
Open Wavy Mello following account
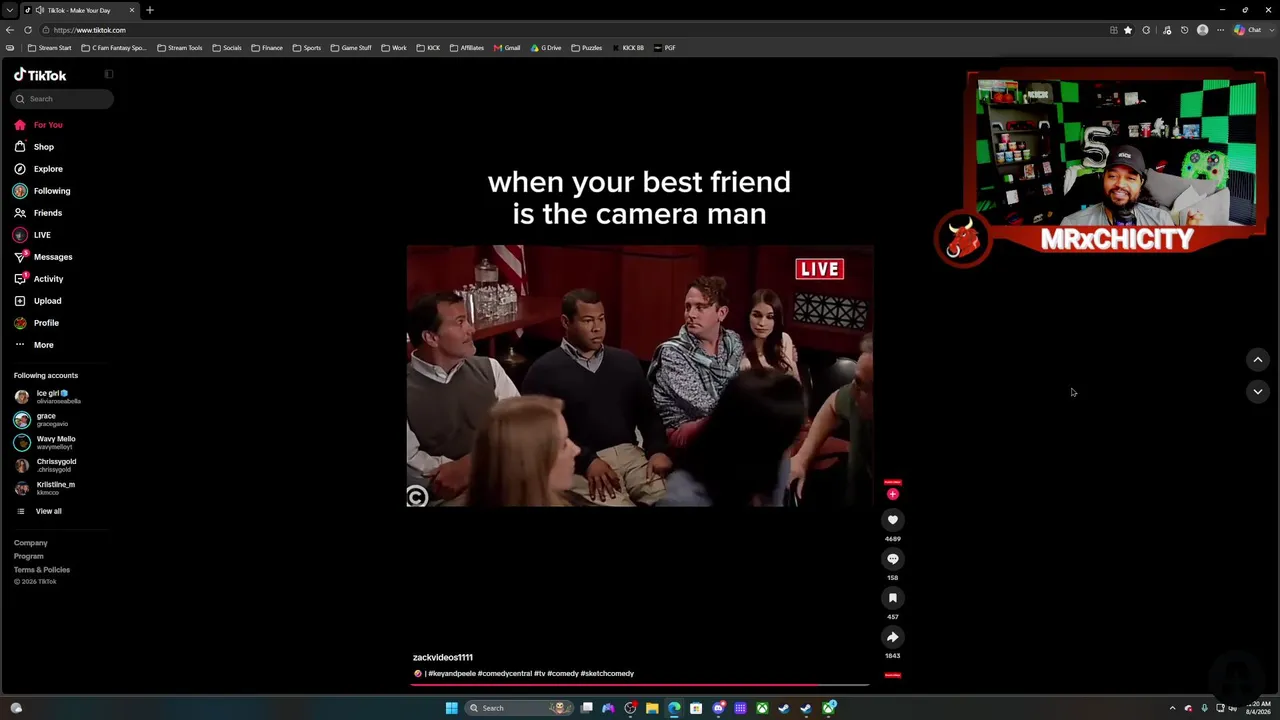pos(45,443)
